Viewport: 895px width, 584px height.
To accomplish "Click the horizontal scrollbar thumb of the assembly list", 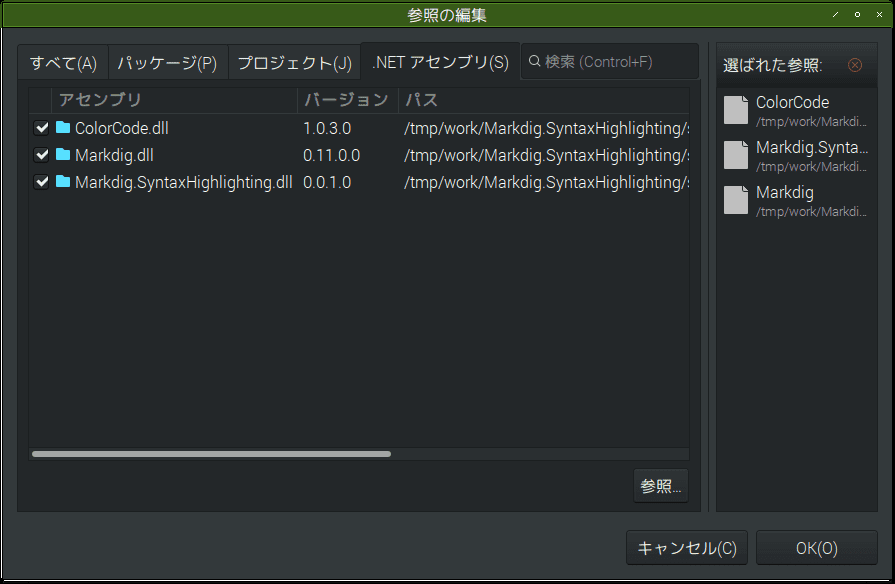I will 211,454.
